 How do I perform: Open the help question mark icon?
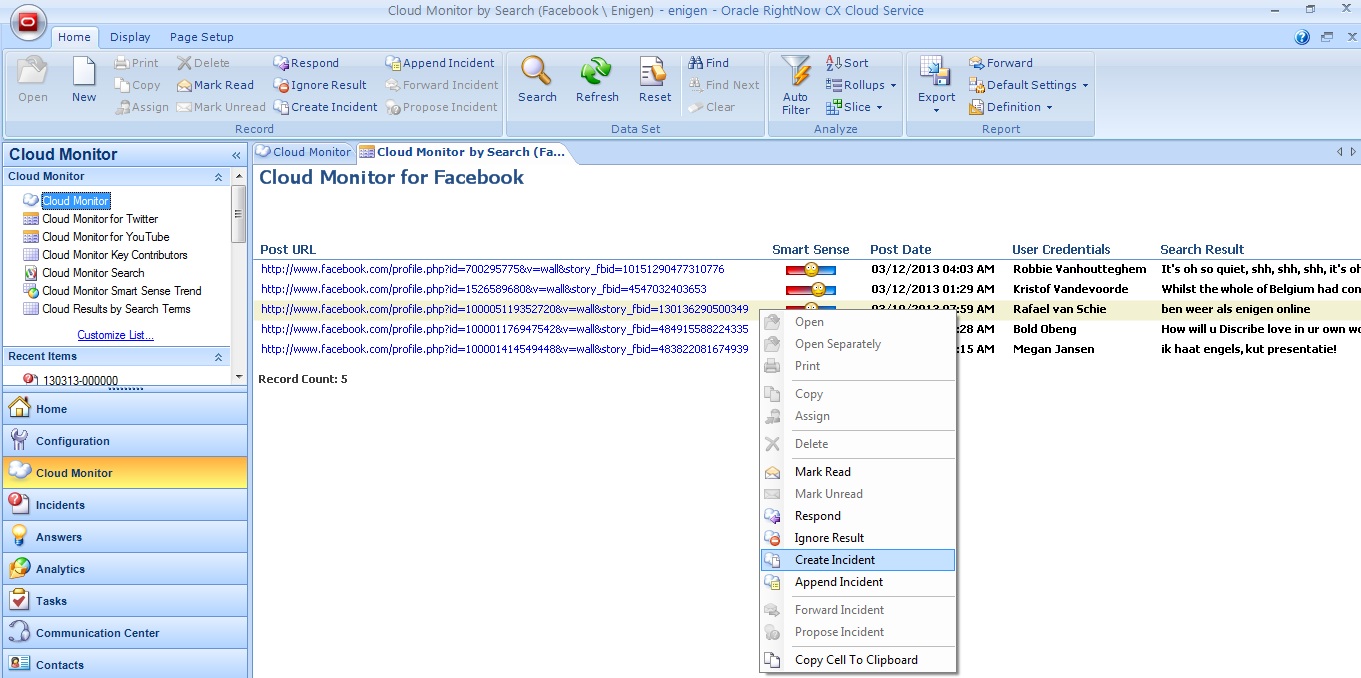(x=1302, y=37)
